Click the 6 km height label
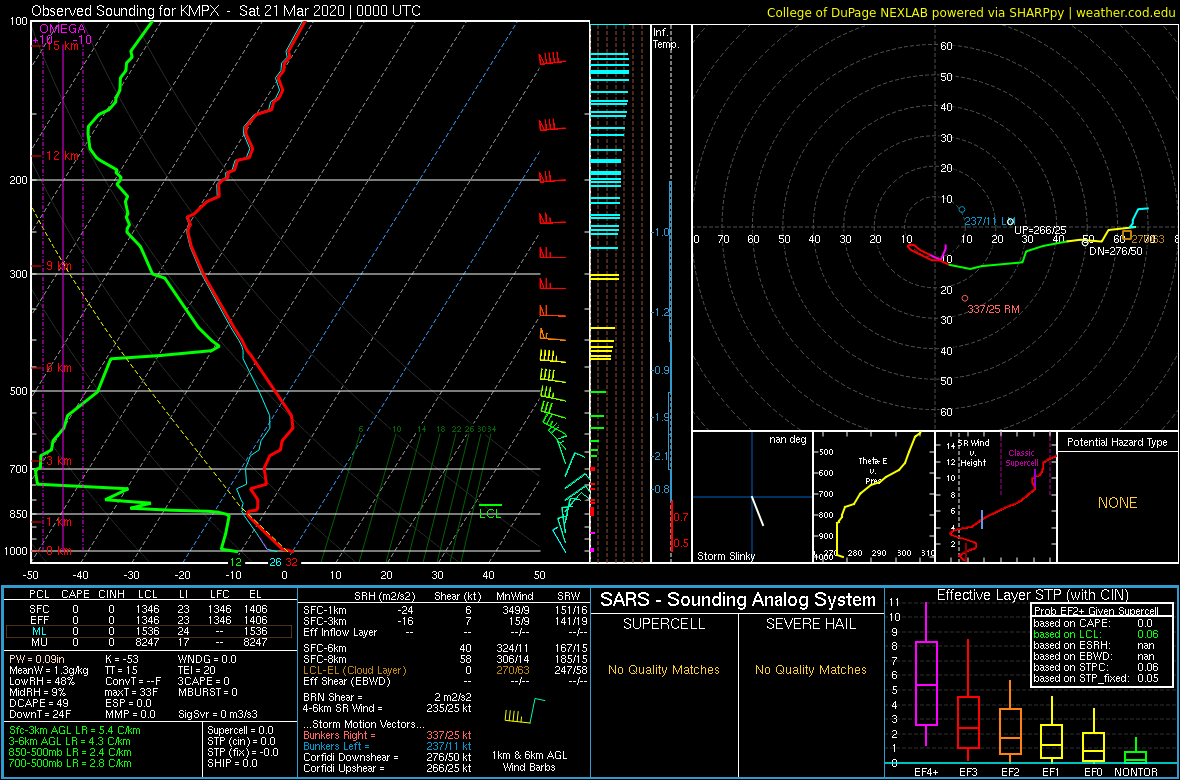 click(58, 367)
